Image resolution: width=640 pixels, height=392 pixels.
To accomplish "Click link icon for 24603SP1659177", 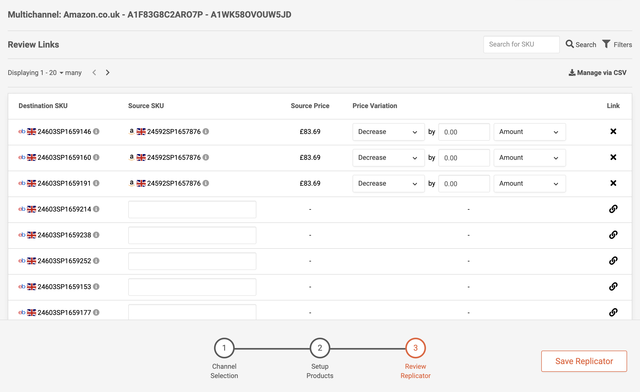I will 613,312.
